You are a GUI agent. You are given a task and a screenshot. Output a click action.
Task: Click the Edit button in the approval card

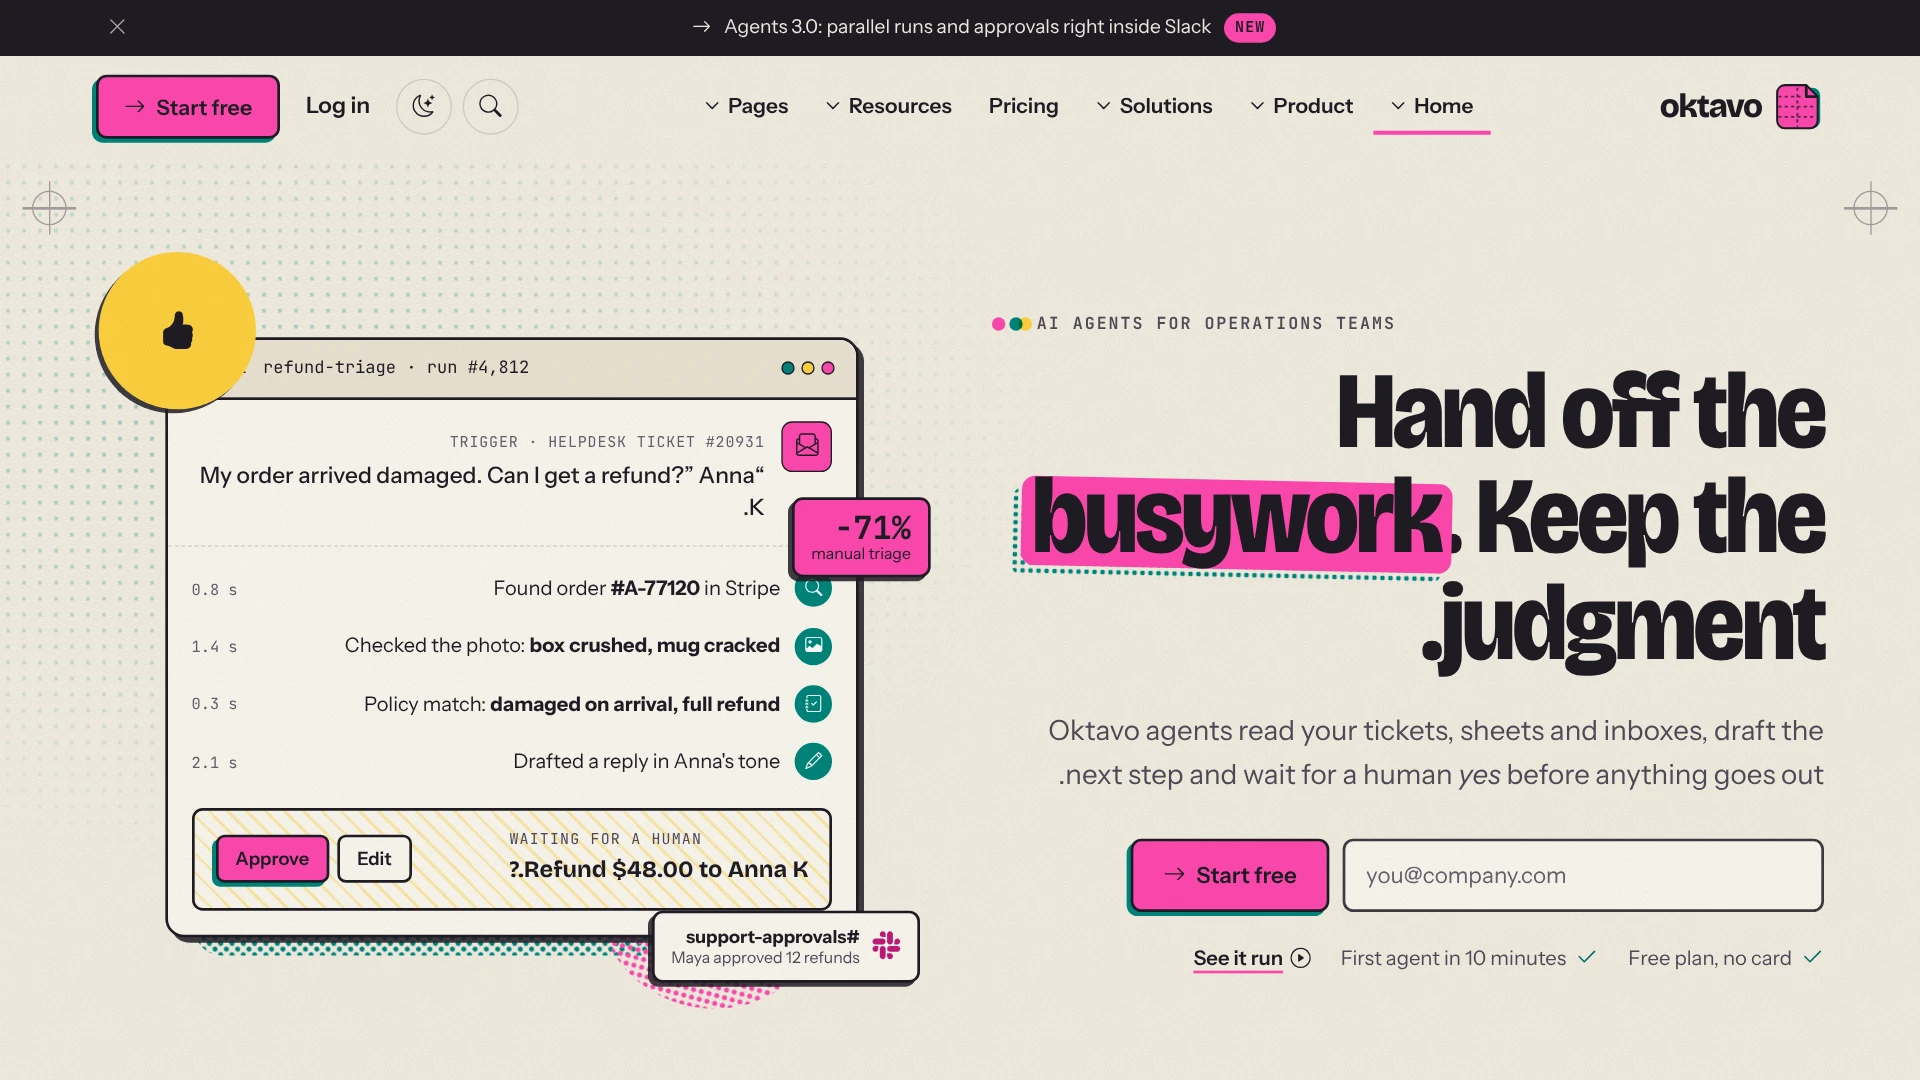tap(374, 859)
